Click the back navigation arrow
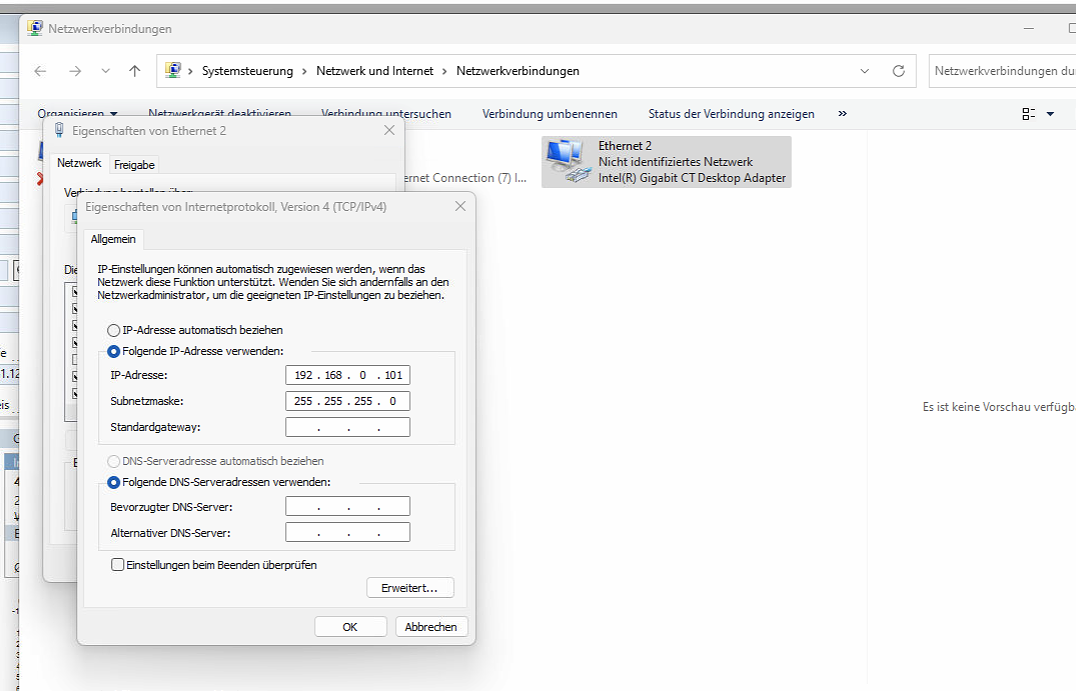 [x=40, y=71]
